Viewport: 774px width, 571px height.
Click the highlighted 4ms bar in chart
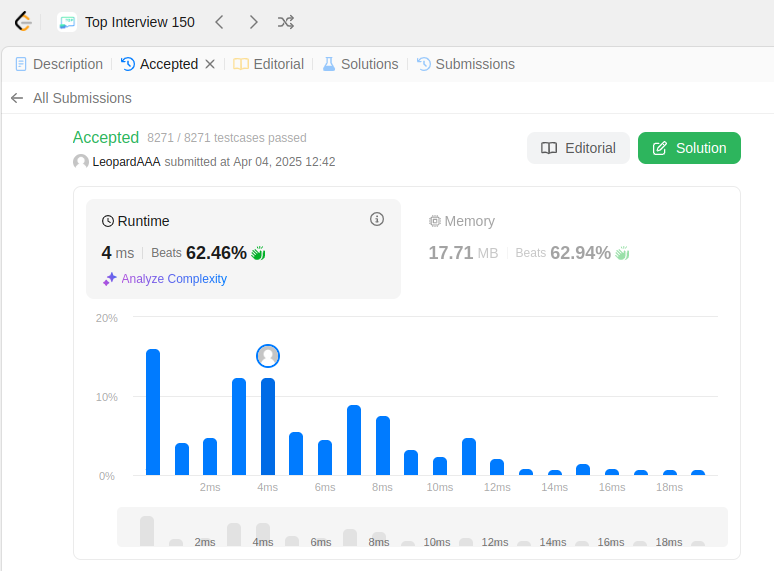(268, 426)
